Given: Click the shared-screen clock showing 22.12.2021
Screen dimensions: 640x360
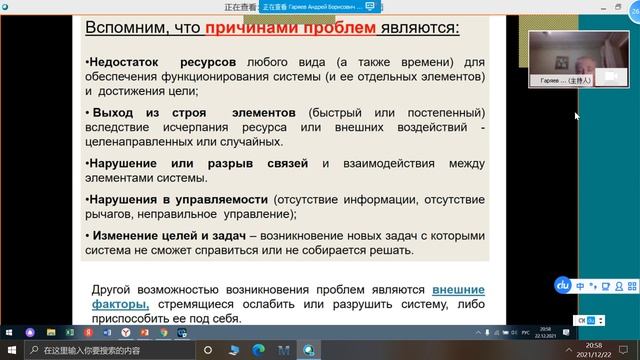Looking at the screenshot, I should (x=545, y=332).
